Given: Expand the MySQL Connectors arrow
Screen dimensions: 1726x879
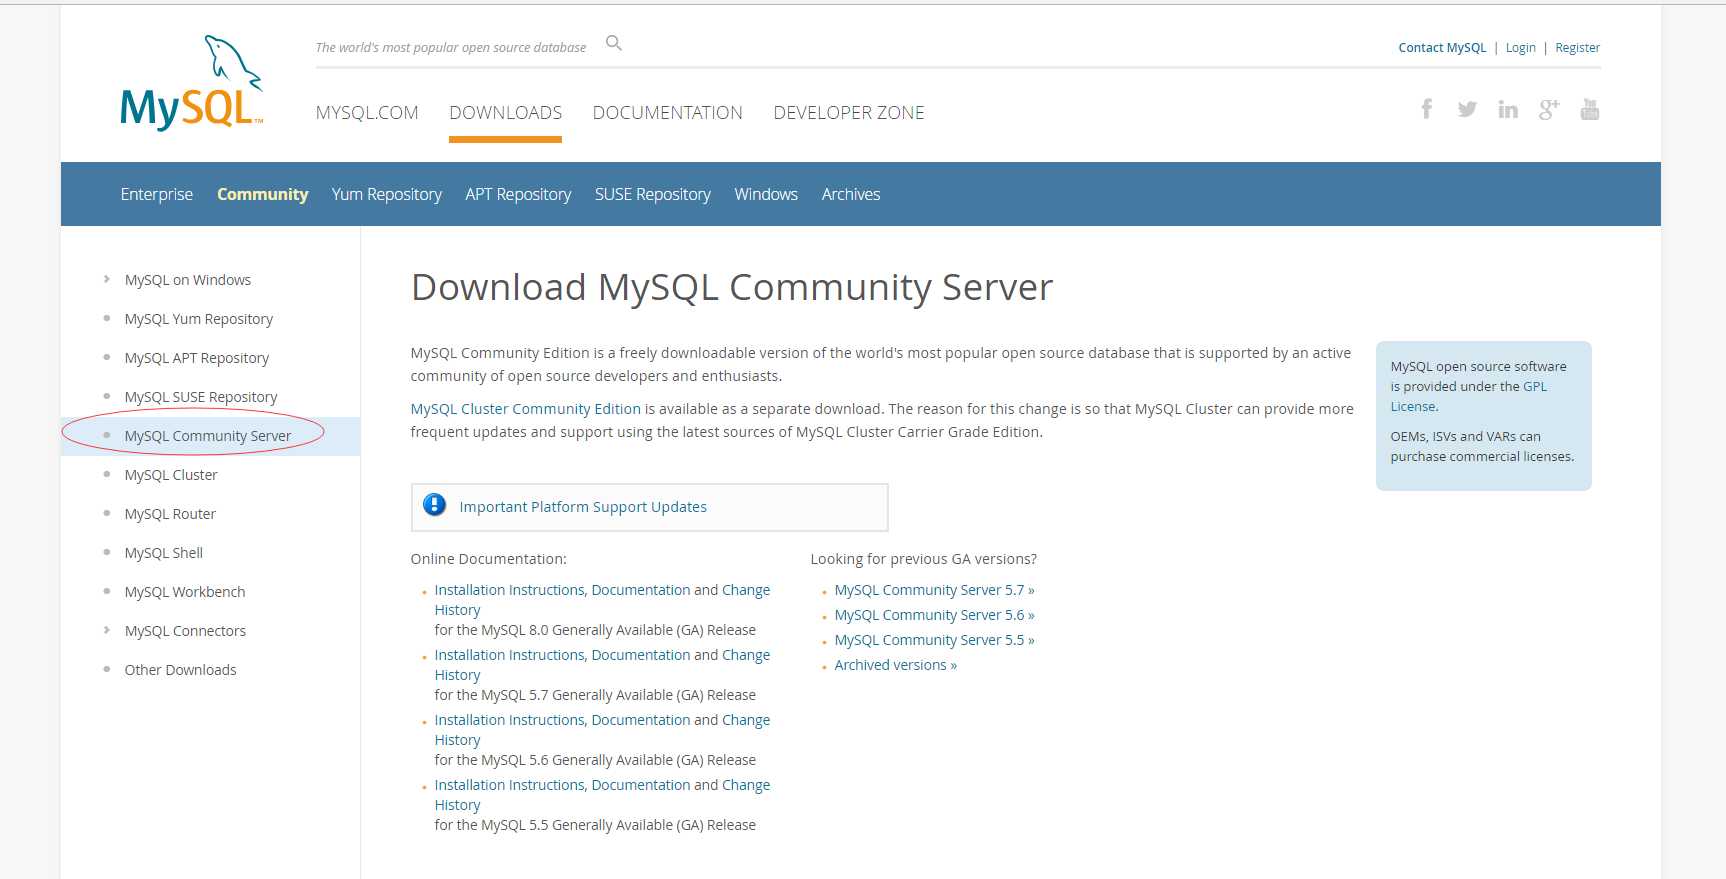Looking at the screenshot, I should click(x=106, y=630).
